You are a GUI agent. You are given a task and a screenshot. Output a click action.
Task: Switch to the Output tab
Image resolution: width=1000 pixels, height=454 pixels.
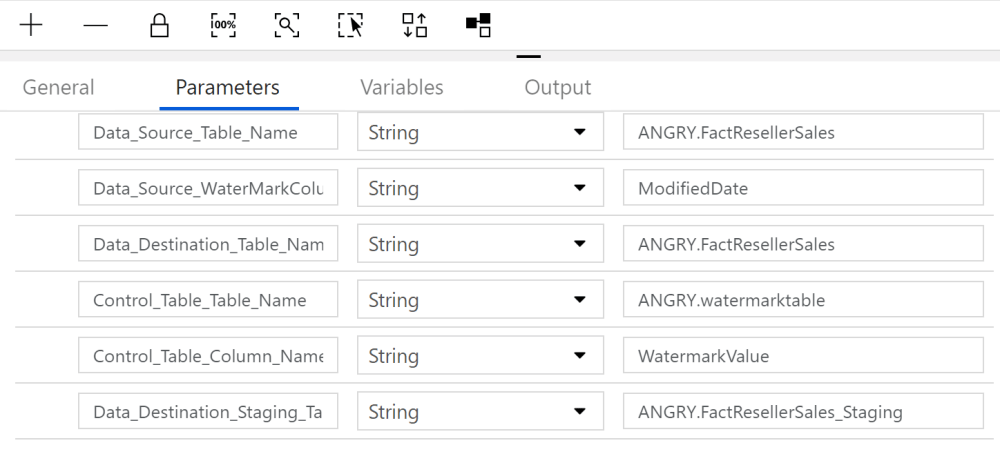coord(557,88)
